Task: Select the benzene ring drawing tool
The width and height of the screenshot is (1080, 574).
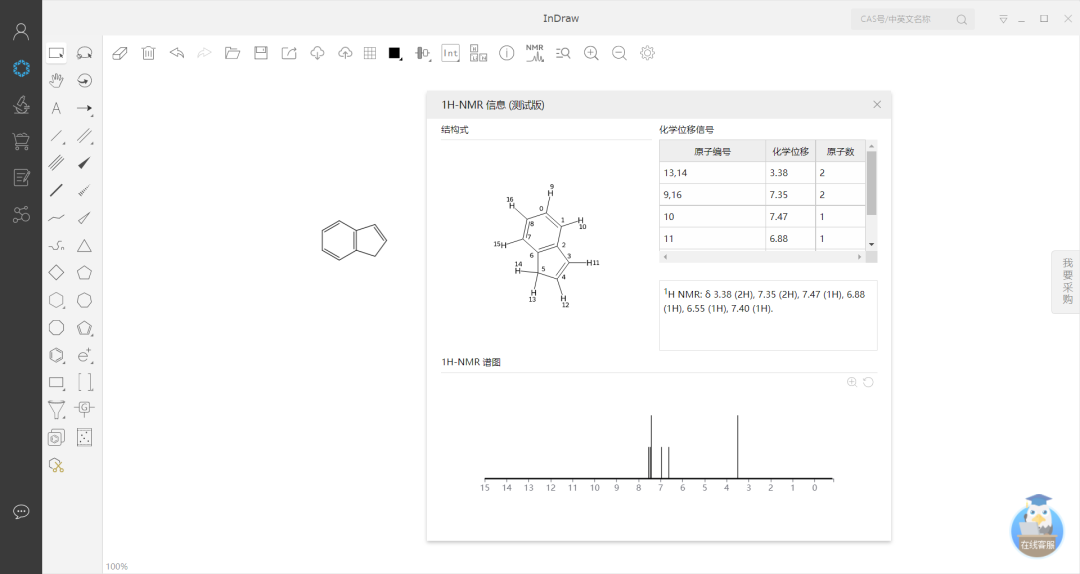Action: point(57,355)
